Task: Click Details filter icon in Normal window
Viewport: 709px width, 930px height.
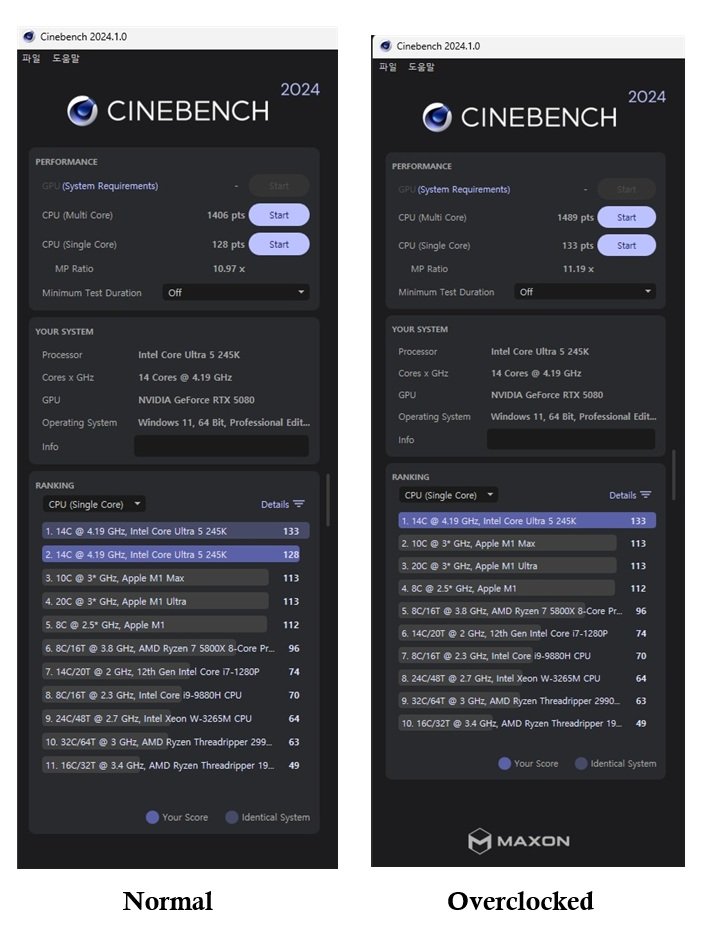Action: point(299,504)
